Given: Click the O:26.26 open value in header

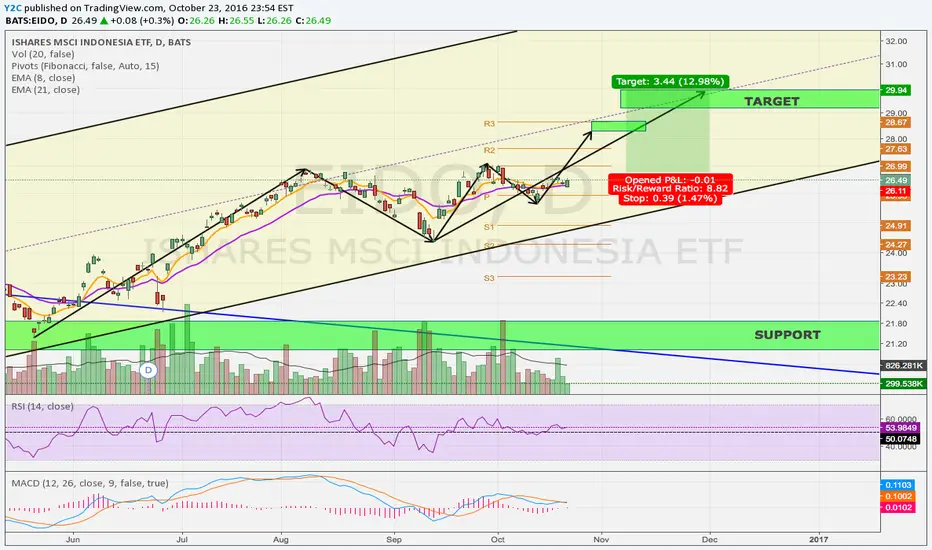Looking at the screenshot, I should (x=194, y=21).
